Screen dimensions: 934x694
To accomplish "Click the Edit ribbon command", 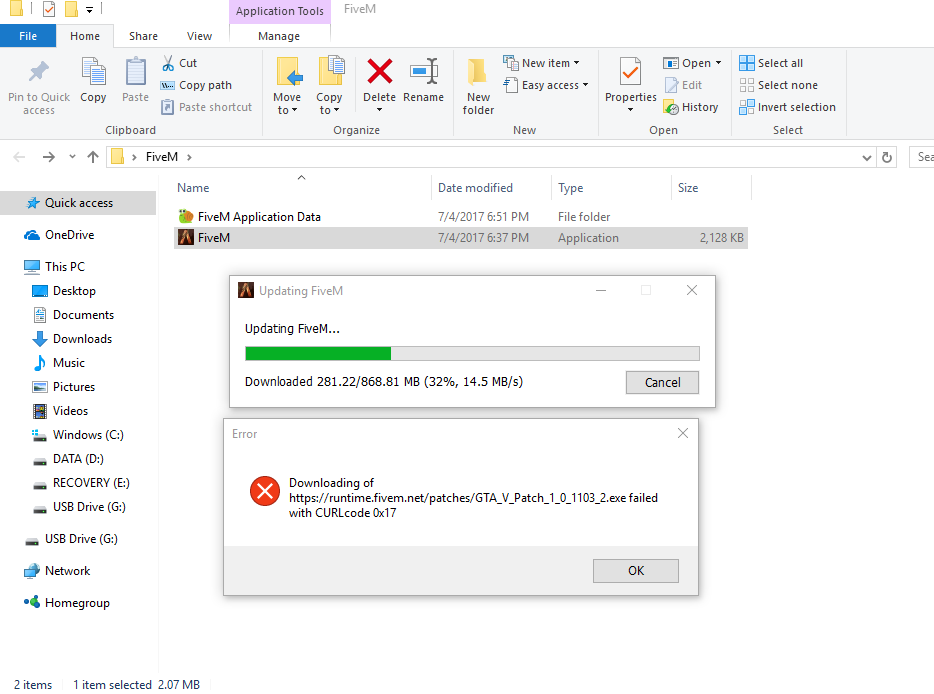I will (x=683, y=85).
